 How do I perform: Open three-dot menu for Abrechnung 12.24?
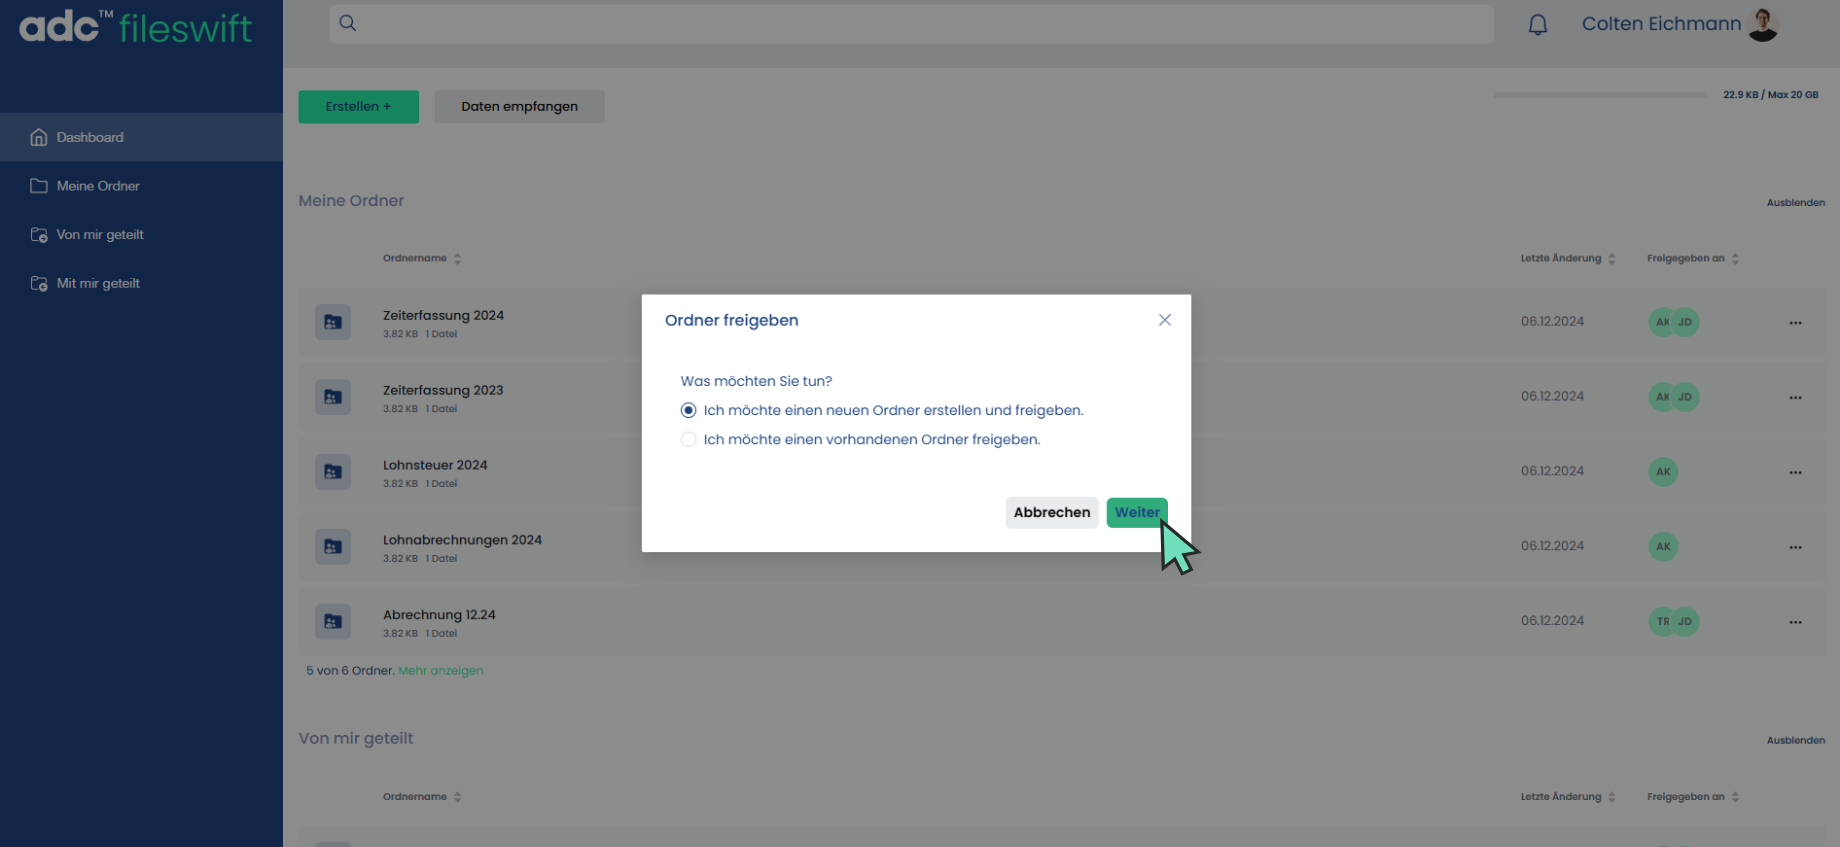(1795, 622)
